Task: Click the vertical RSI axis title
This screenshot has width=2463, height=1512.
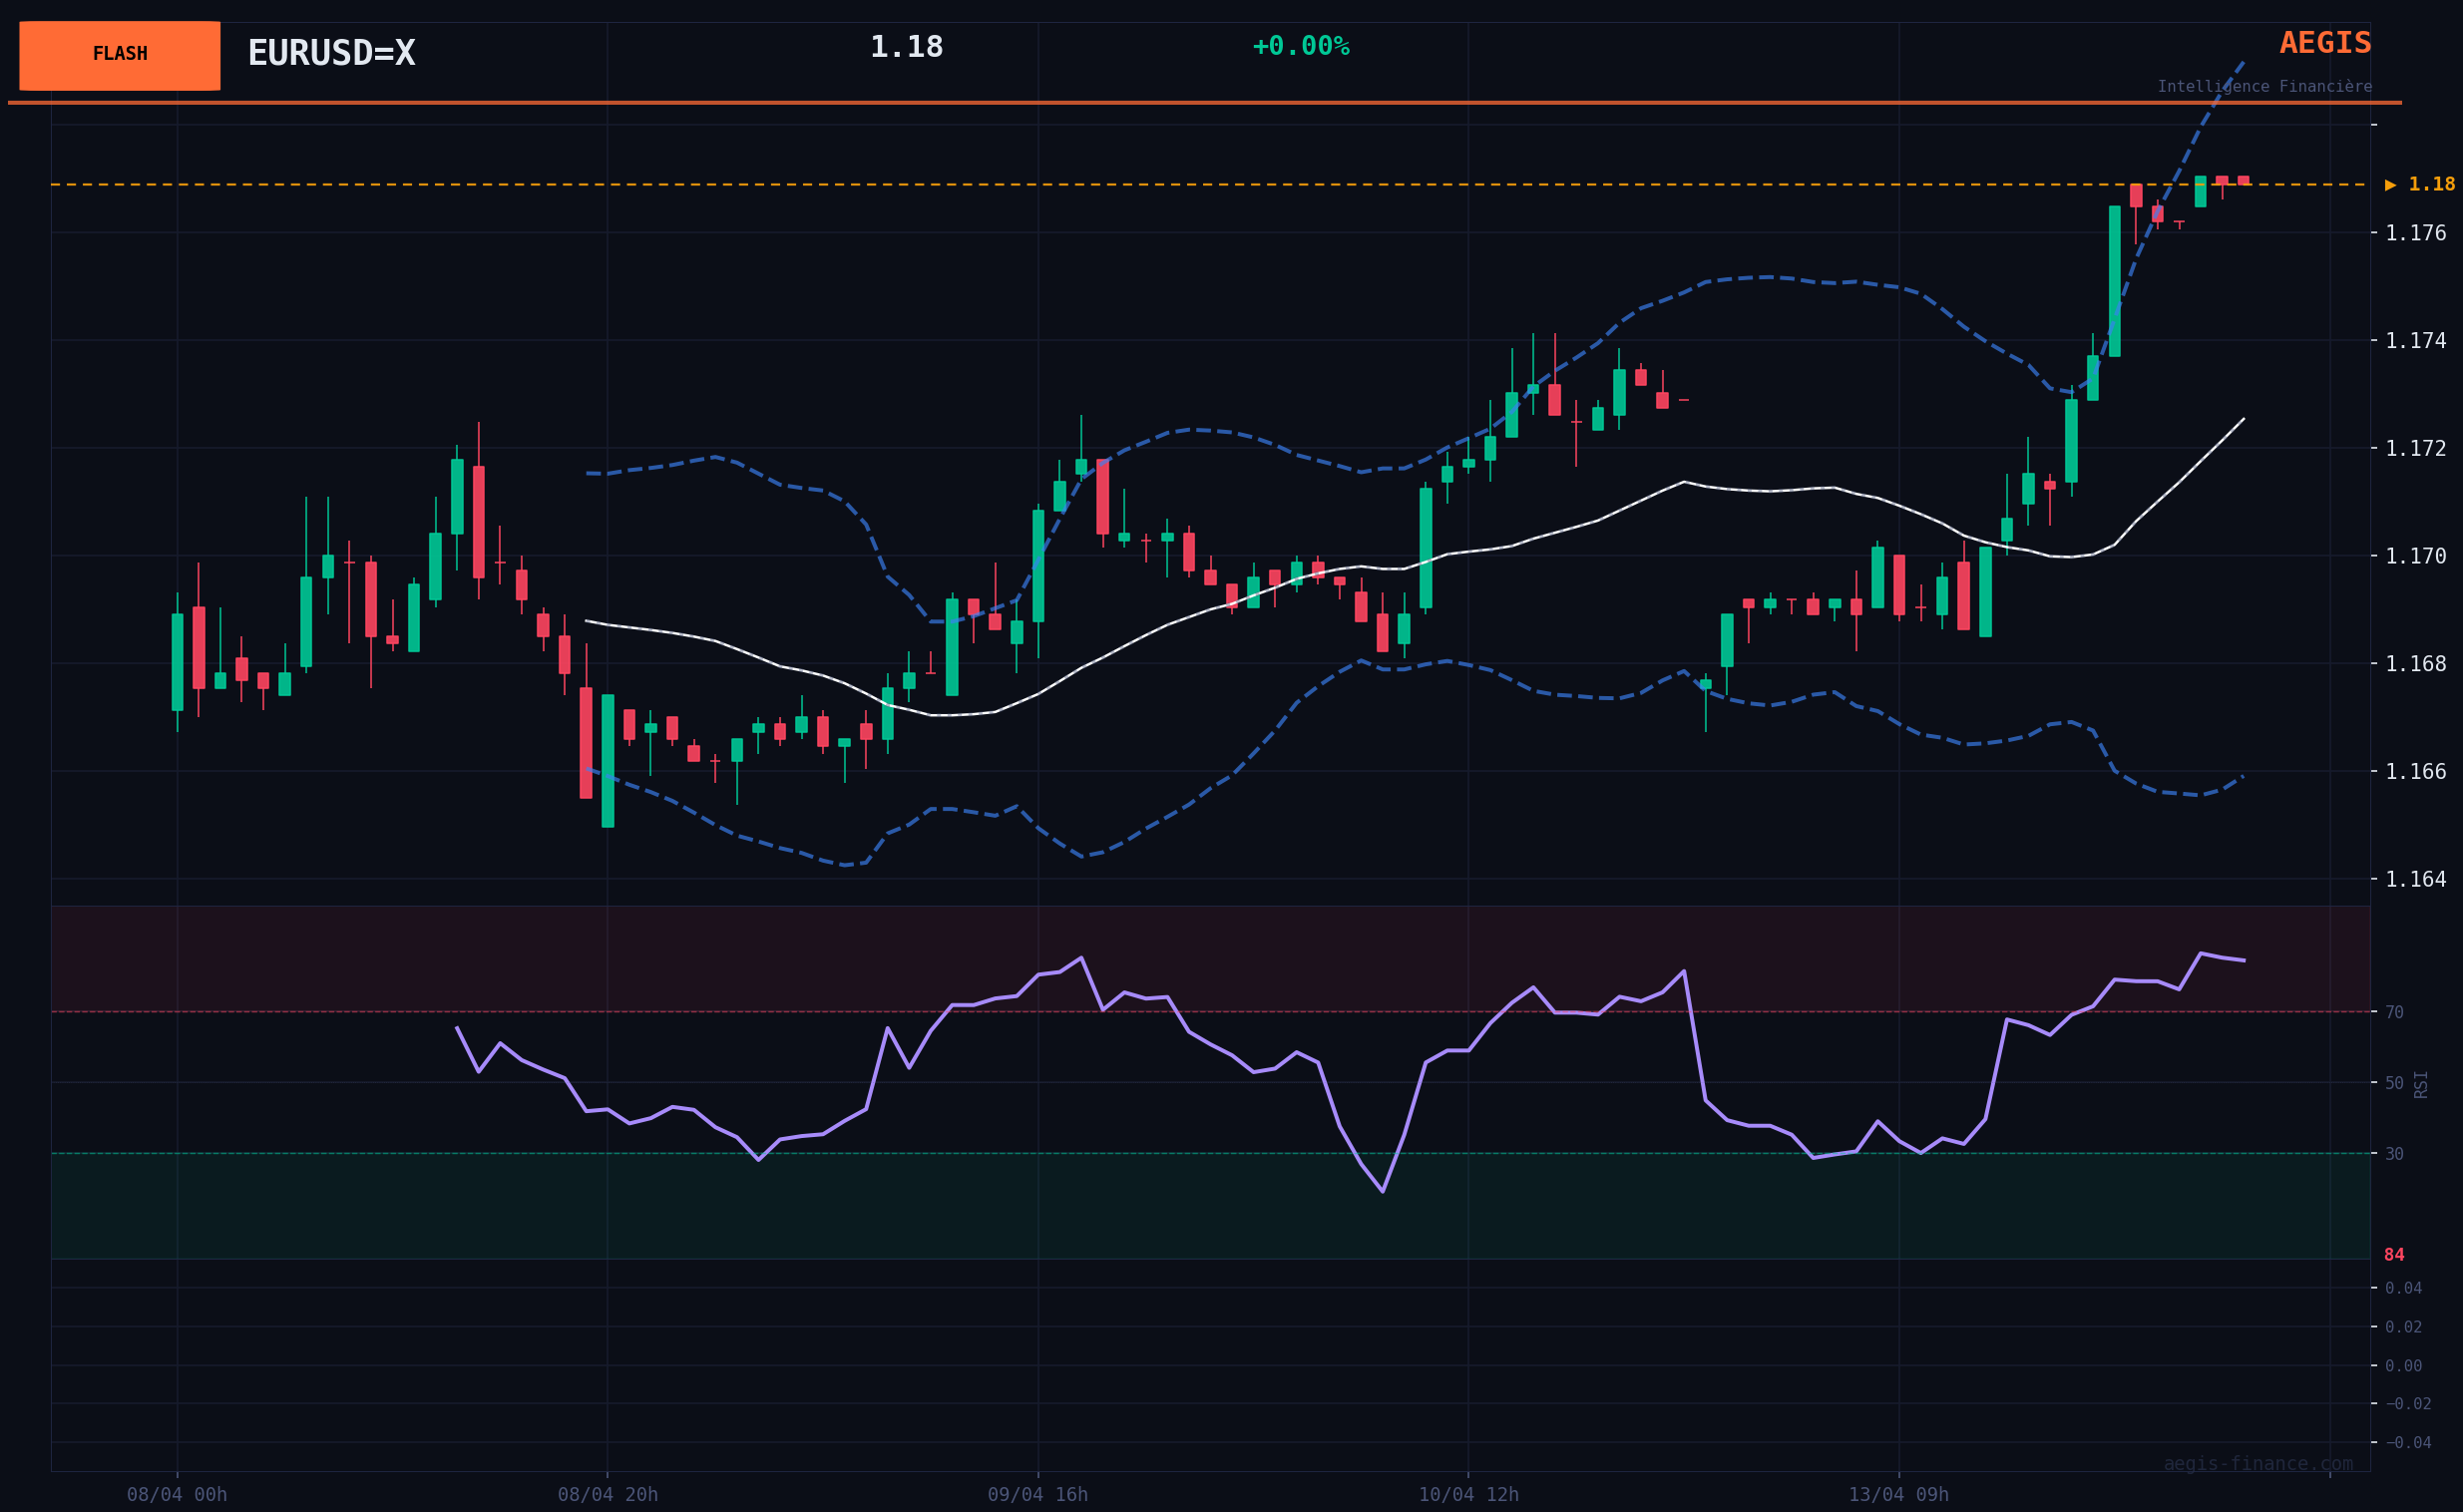Action: 2421,1084
